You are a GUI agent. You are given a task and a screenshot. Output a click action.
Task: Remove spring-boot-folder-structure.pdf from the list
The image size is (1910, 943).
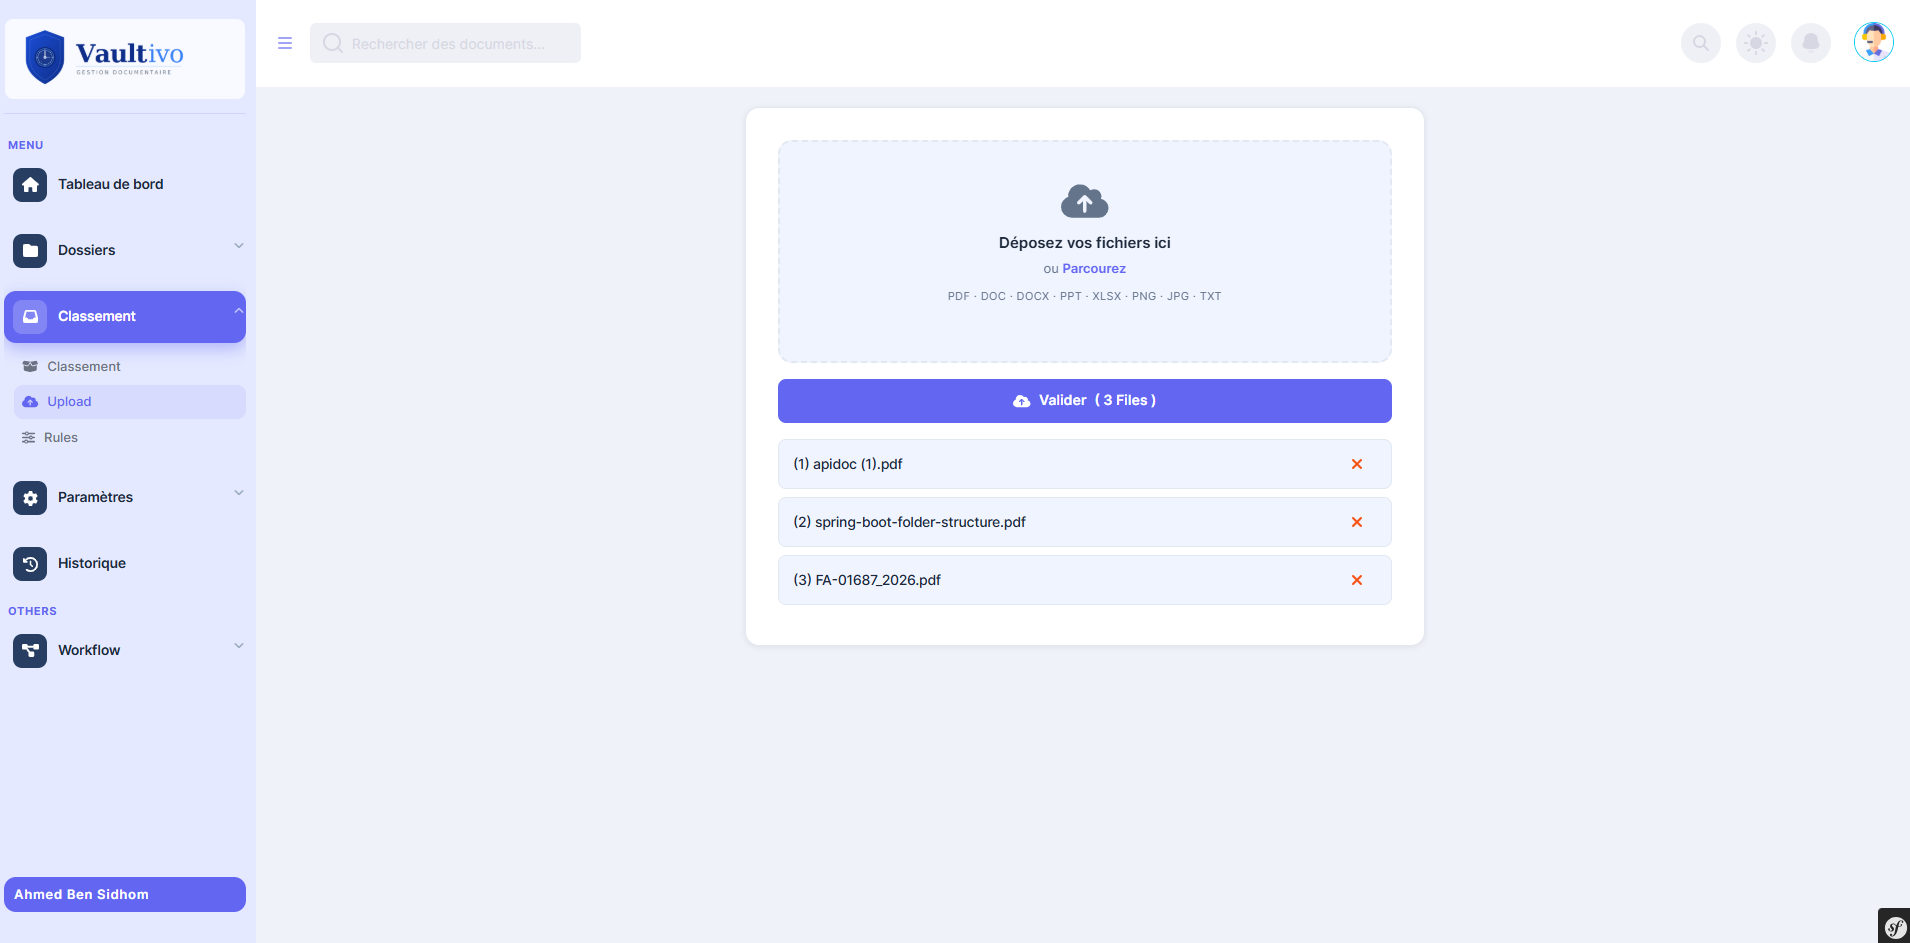pos(1357,522)
